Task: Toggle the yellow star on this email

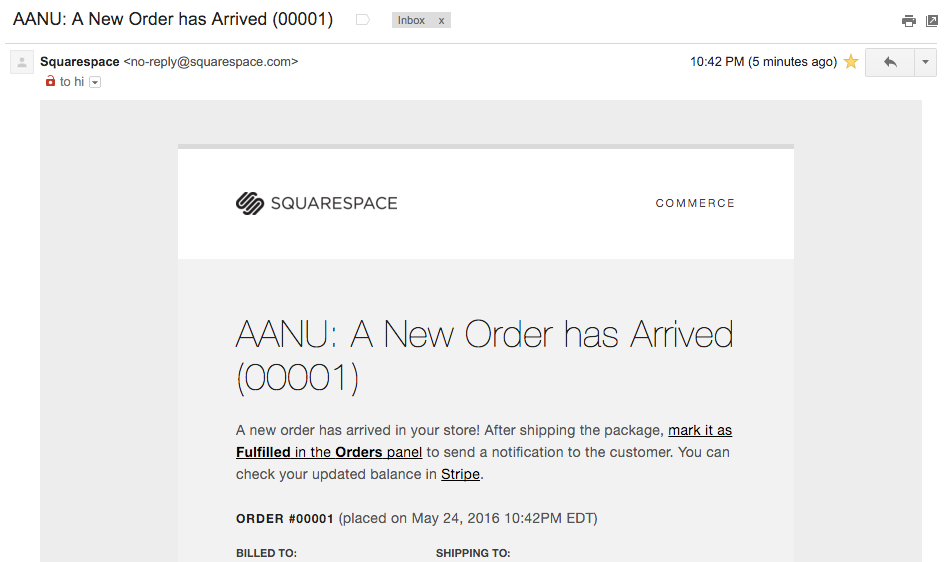Action: [851, 62]
